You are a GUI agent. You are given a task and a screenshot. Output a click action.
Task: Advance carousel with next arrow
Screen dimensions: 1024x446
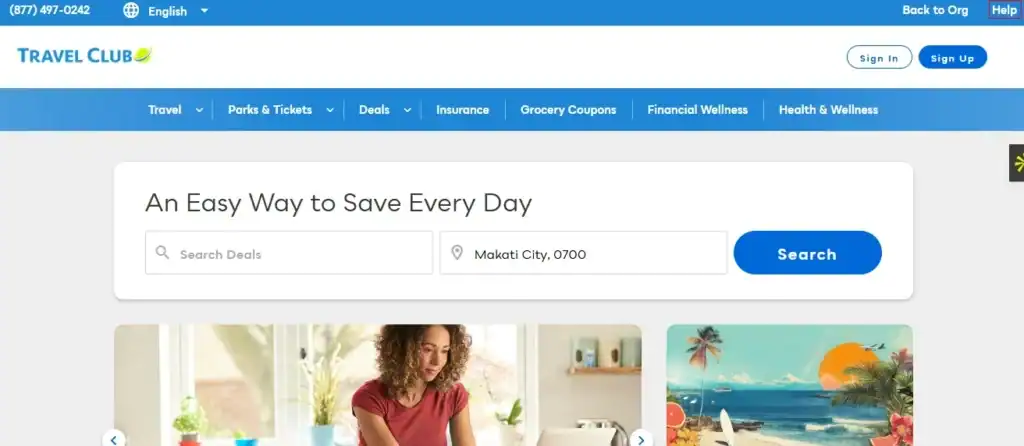click(641, 438)
